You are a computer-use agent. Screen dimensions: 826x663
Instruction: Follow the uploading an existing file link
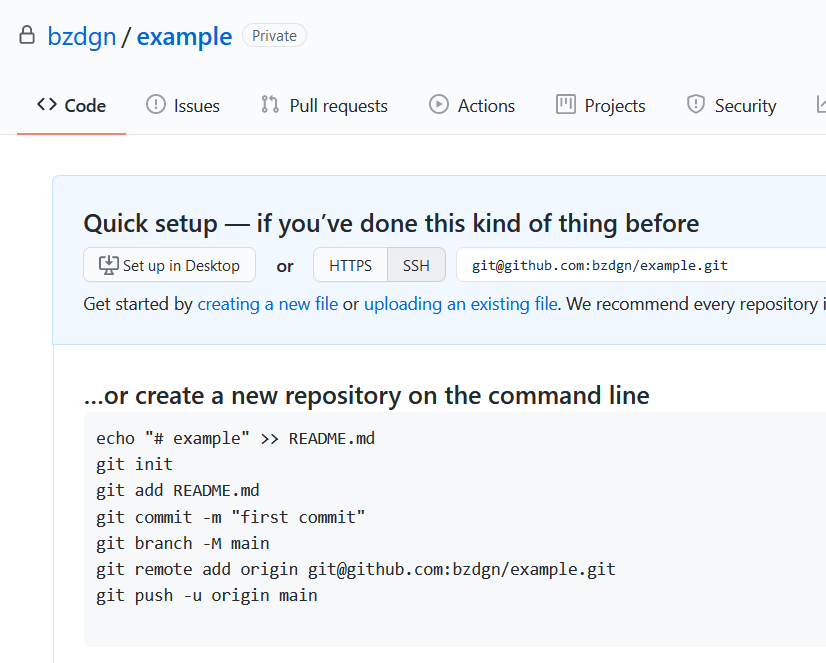461,304
